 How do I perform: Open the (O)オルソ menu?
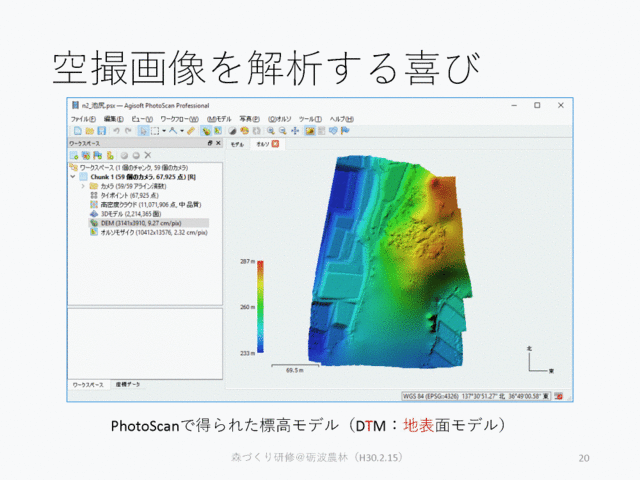(x=280, y=119)
